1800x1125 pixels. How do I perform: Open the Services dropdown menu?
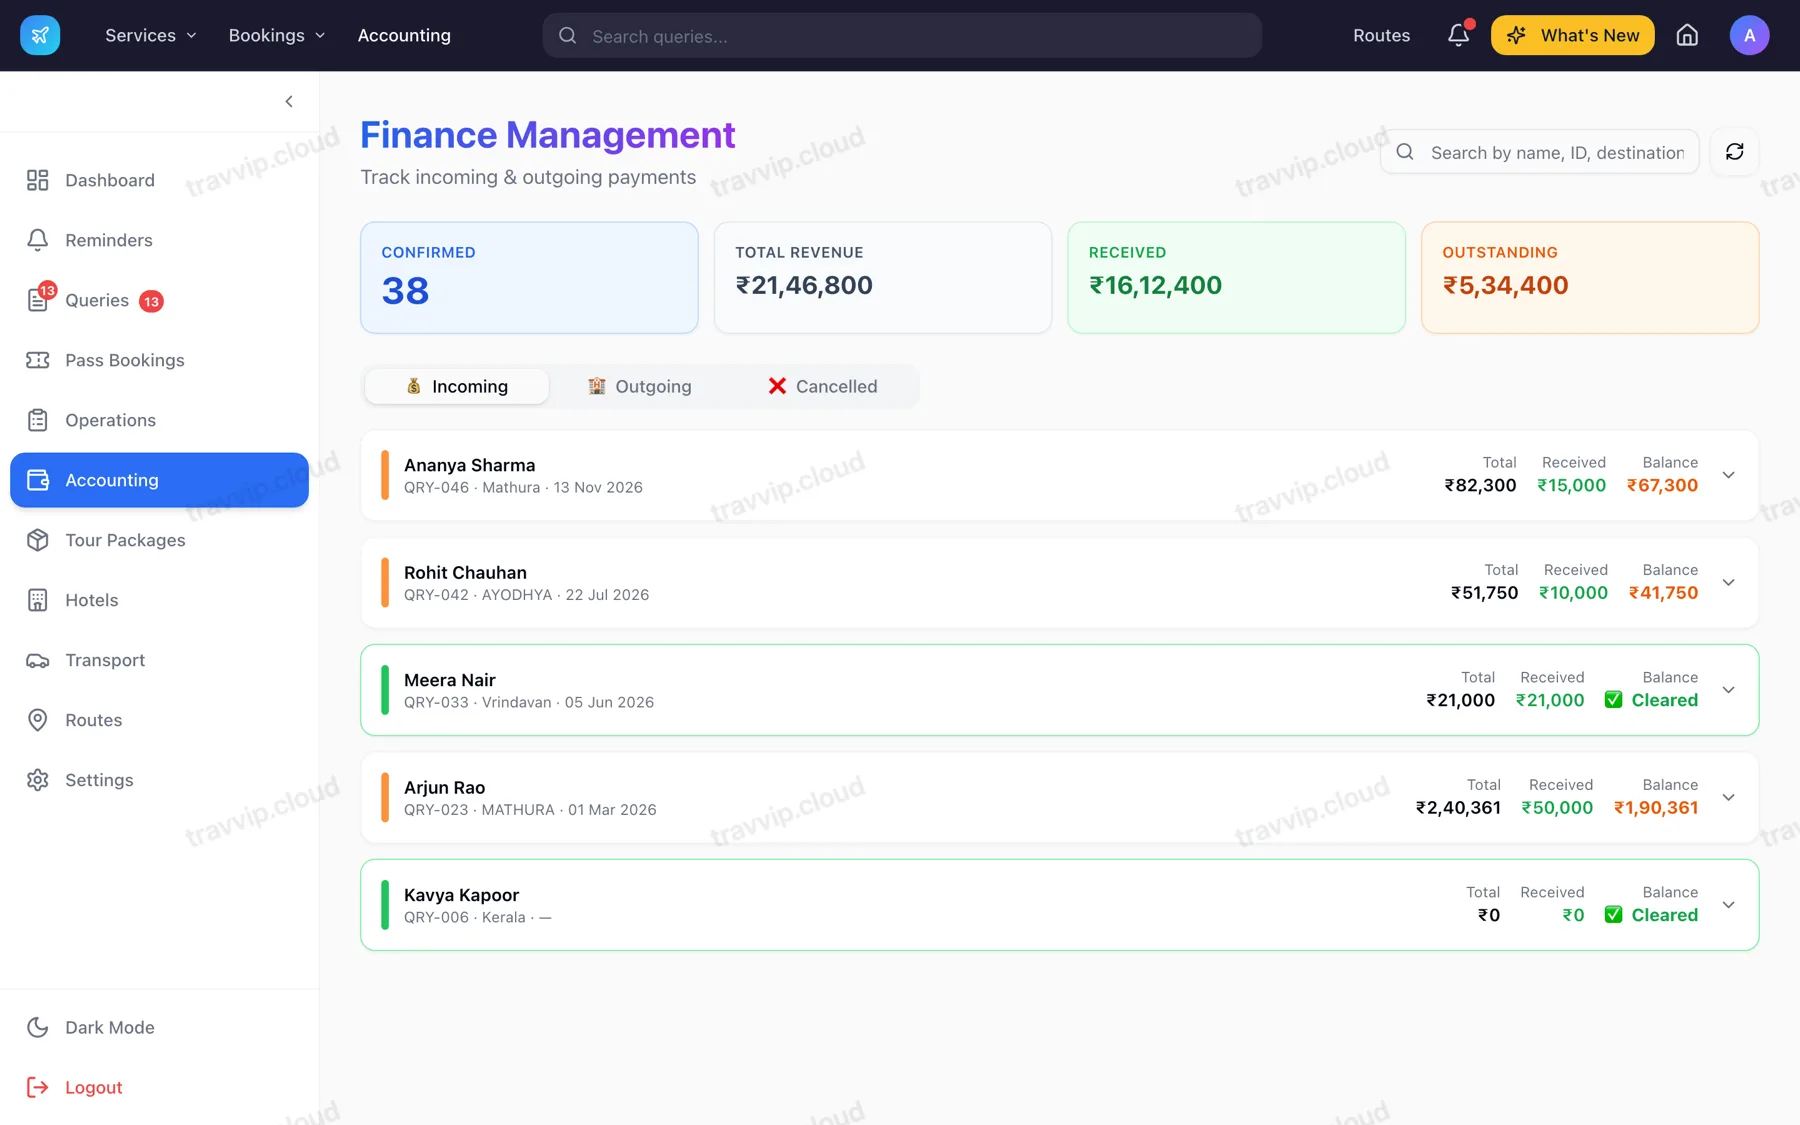[150, 35]
